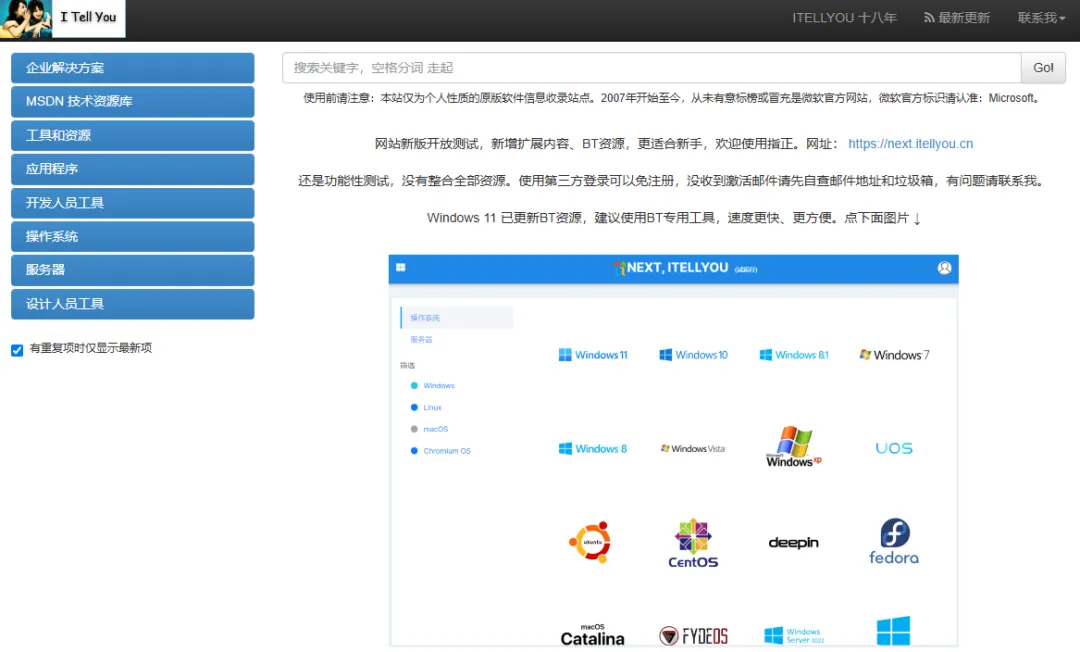
Task: Click the 使用前请注意 notice text
Action: coord(672,98)
